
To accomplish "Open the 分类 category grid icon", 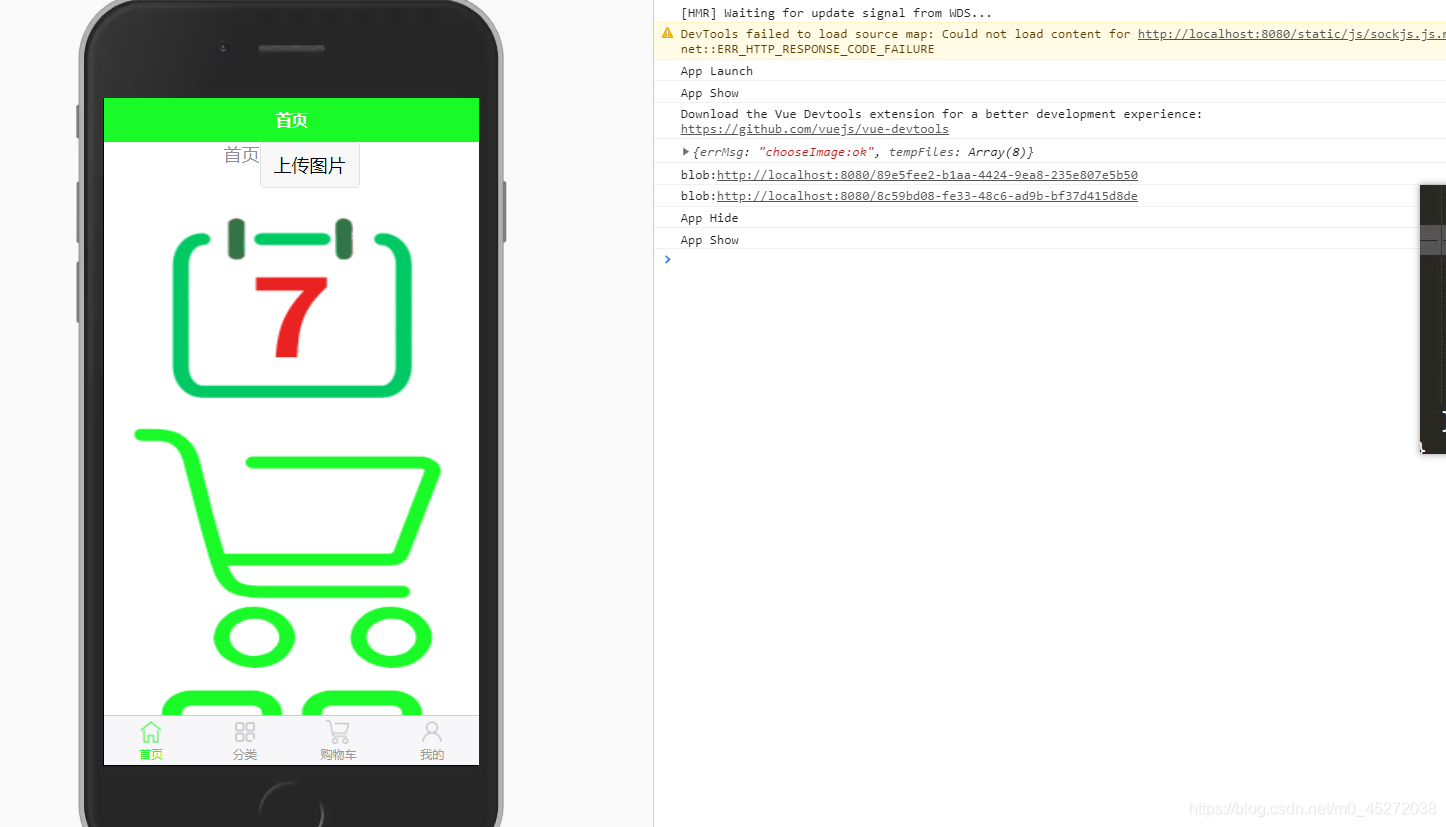I will pos(245,732).
